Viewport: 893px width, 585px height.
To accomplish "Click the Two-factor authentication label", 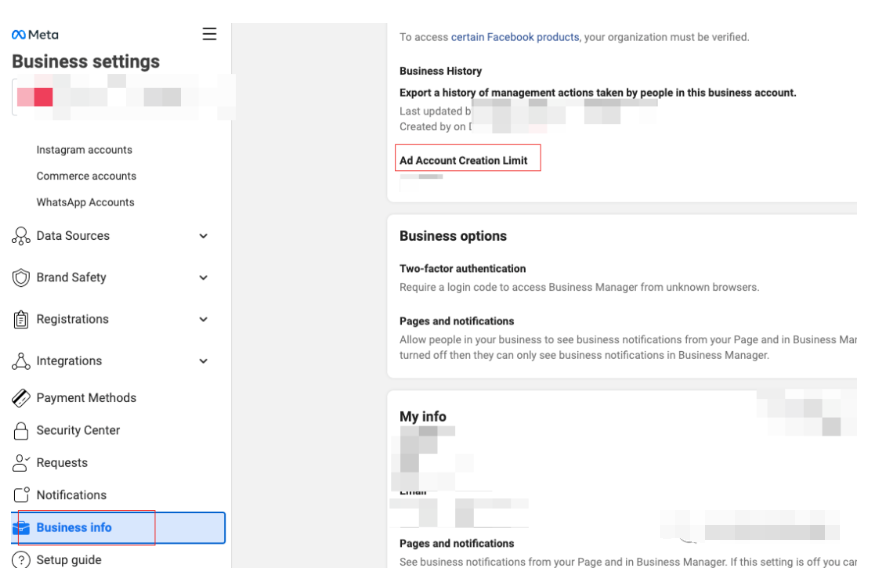I will point(462,269).
